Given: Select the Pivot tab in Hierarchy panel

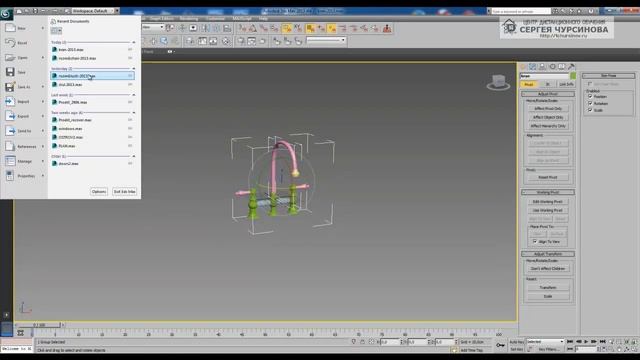Looking at the screenshot, I should [x=529, y=84].
